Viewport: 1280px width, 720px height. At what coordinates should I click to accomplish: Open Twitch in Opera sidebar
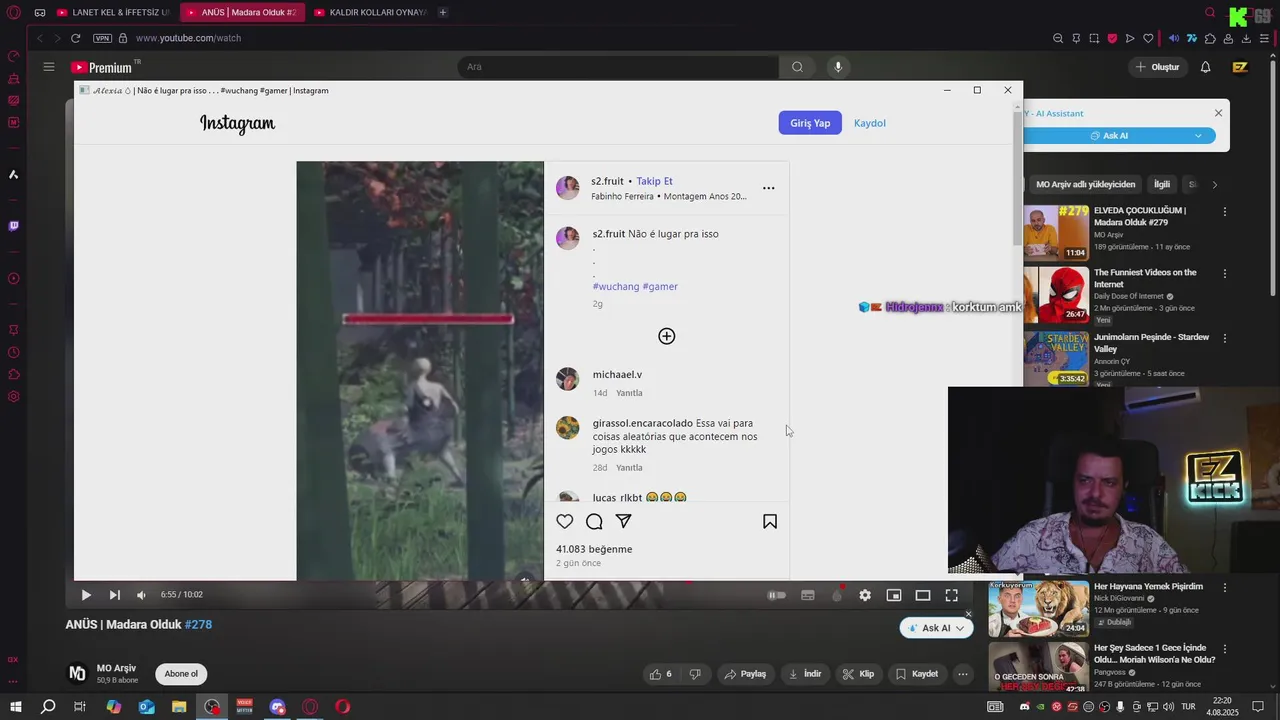[13, 226]
